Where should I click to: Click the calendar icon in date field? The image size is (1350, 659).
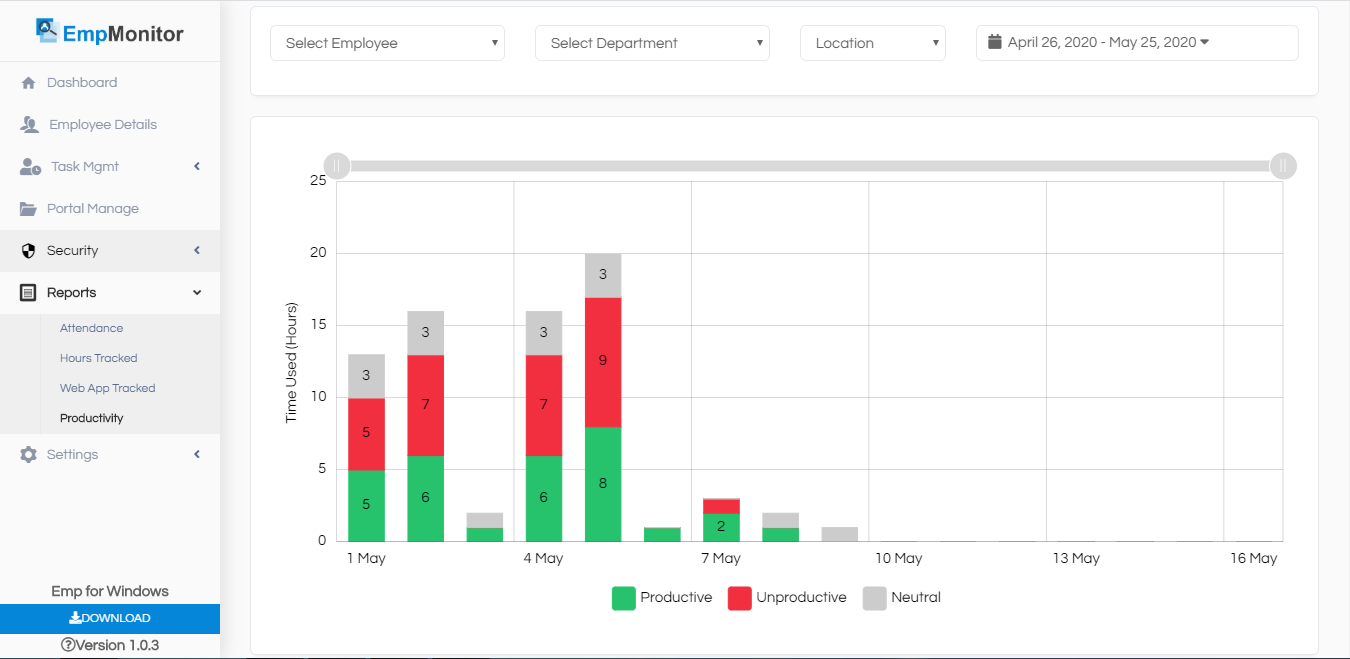[994, 42]
